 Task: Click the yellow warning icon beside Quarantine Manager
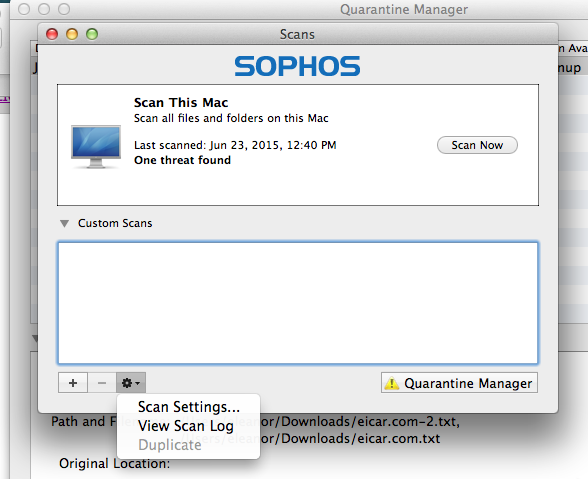(392, 383)
